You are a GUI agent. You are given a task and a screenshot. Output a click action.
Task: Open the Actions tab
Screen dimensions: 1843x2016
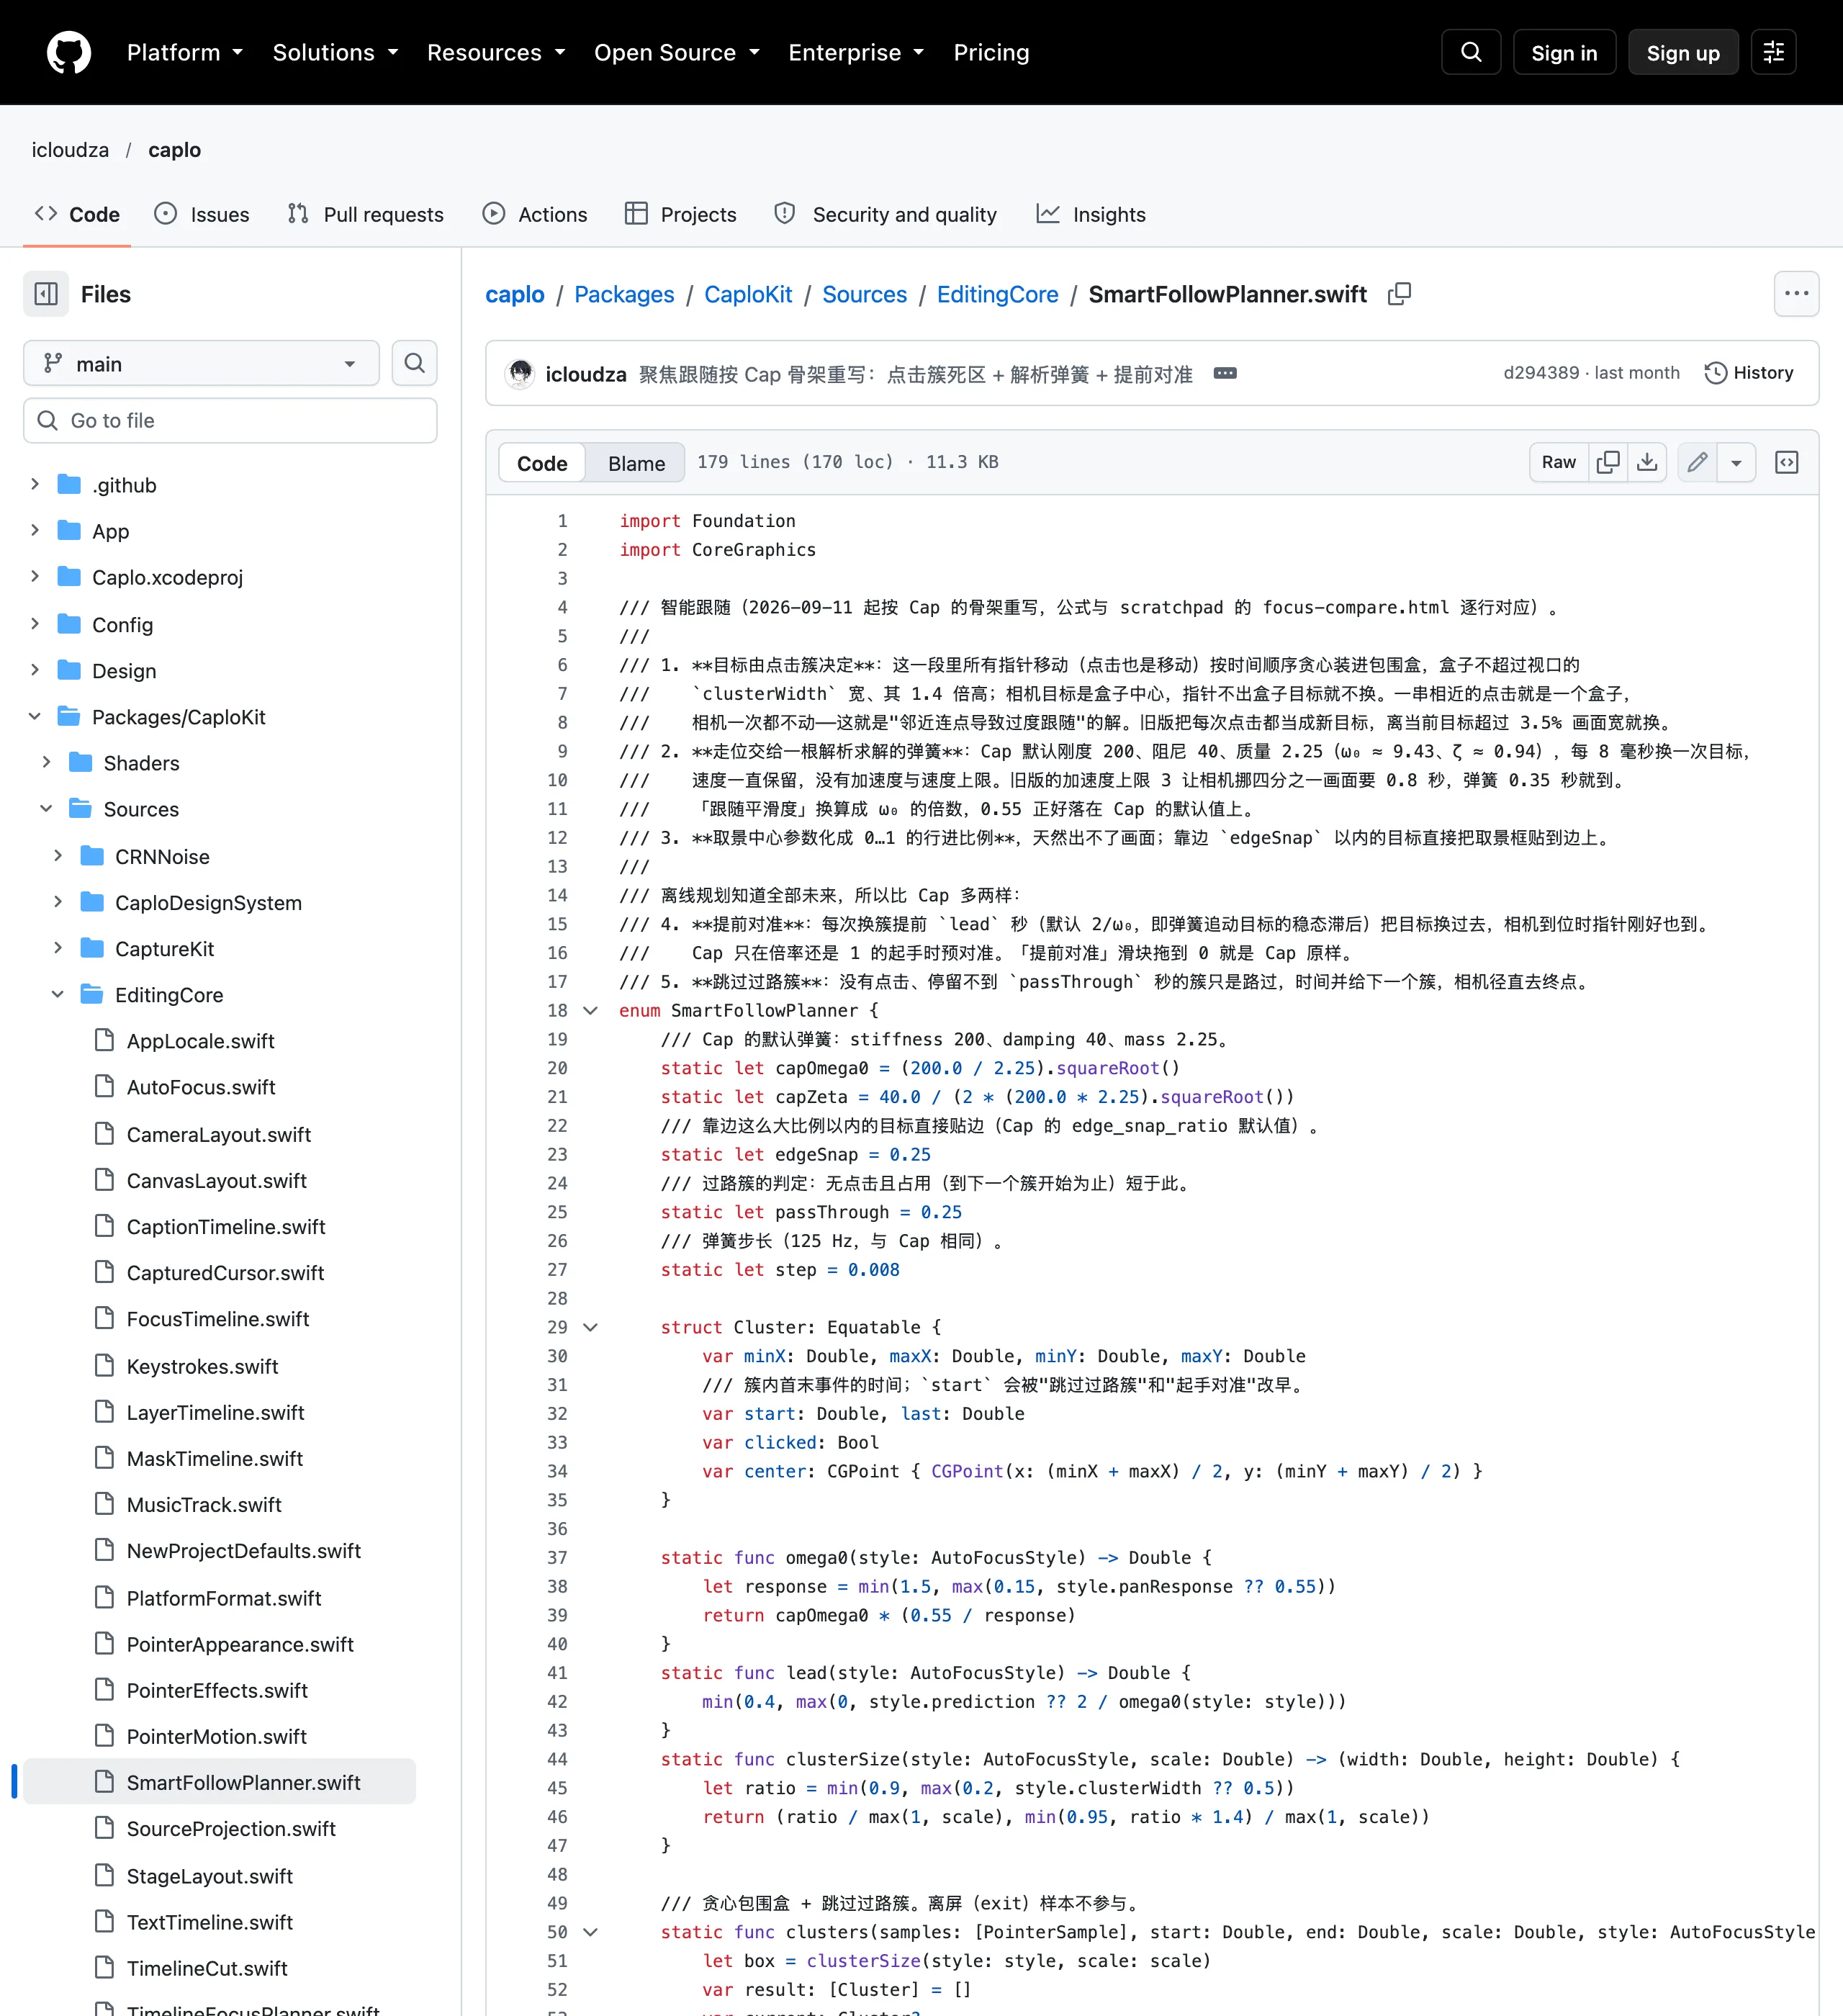click(x=535, y=214)
